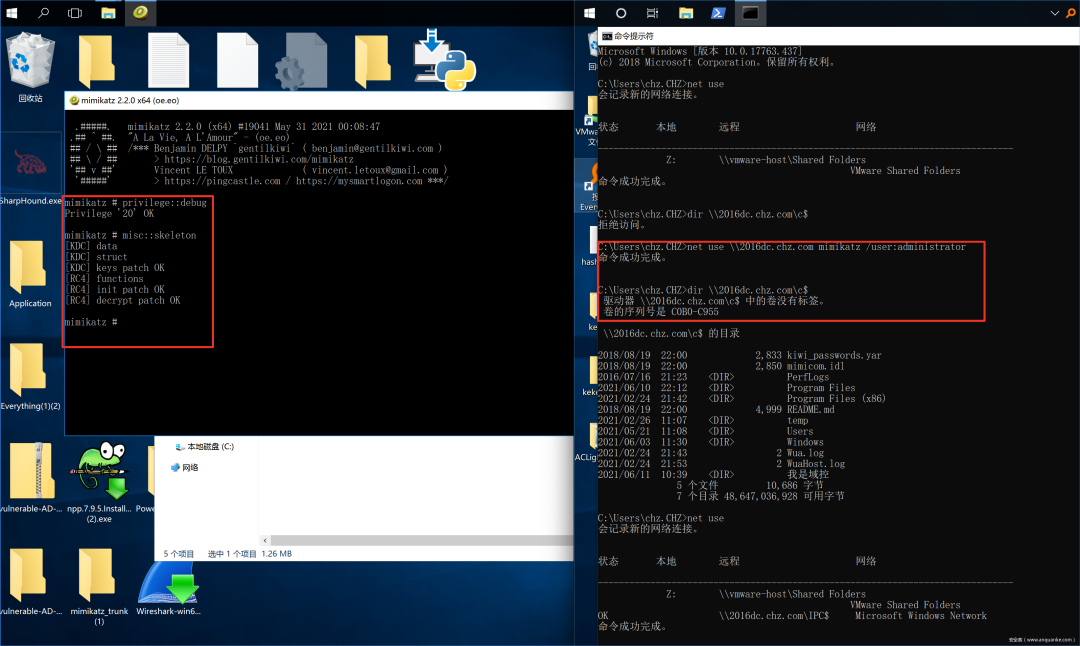Viewport: 1080px width, 646px height.
Task: Select the folder next to the Recycle Bin
Action: [97, 61]
